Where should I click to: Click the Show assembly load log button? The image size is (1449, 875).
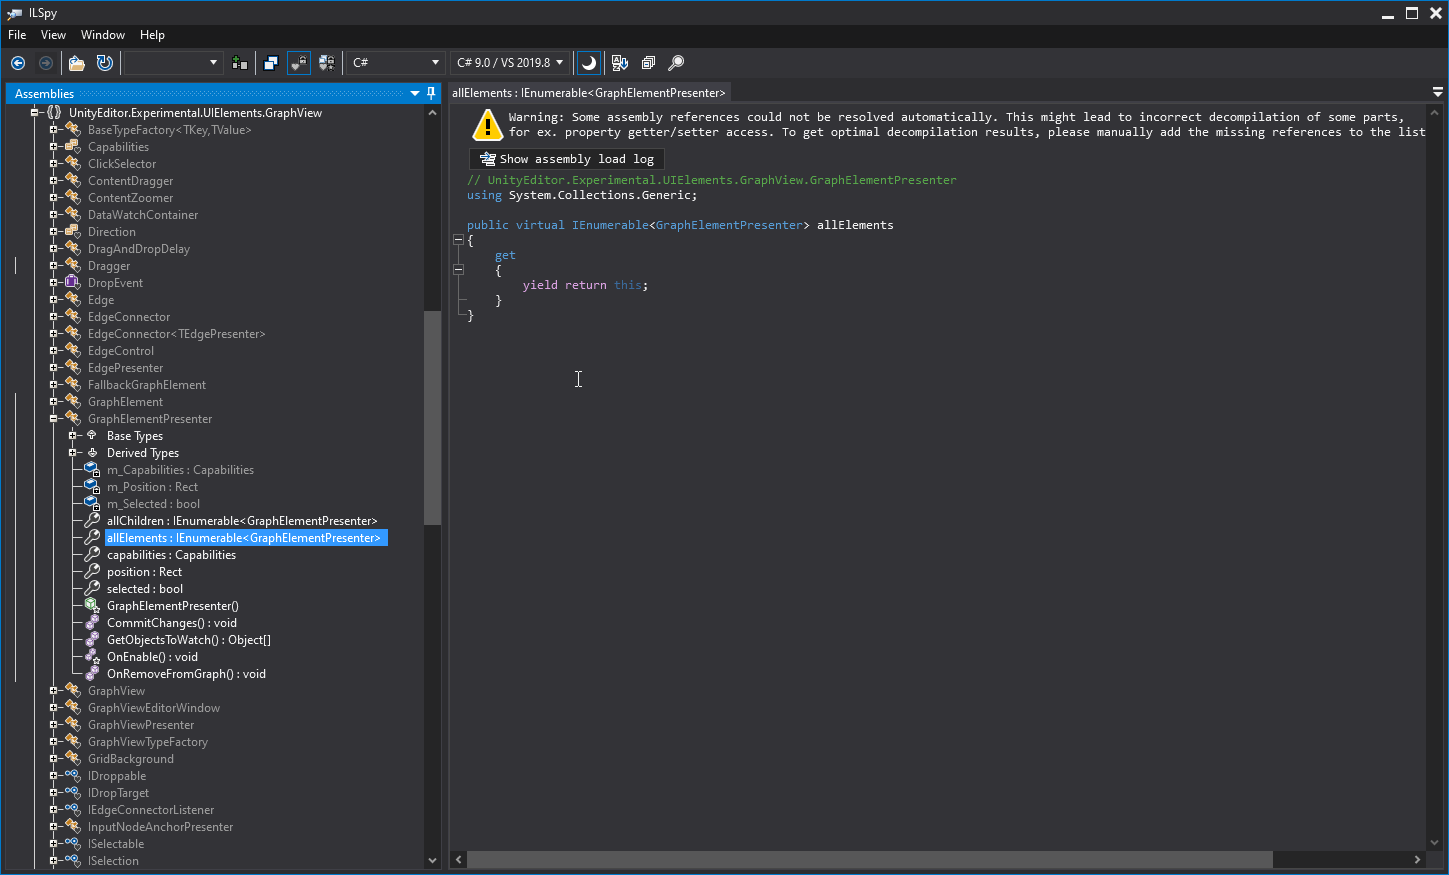[x=566, y=158]
